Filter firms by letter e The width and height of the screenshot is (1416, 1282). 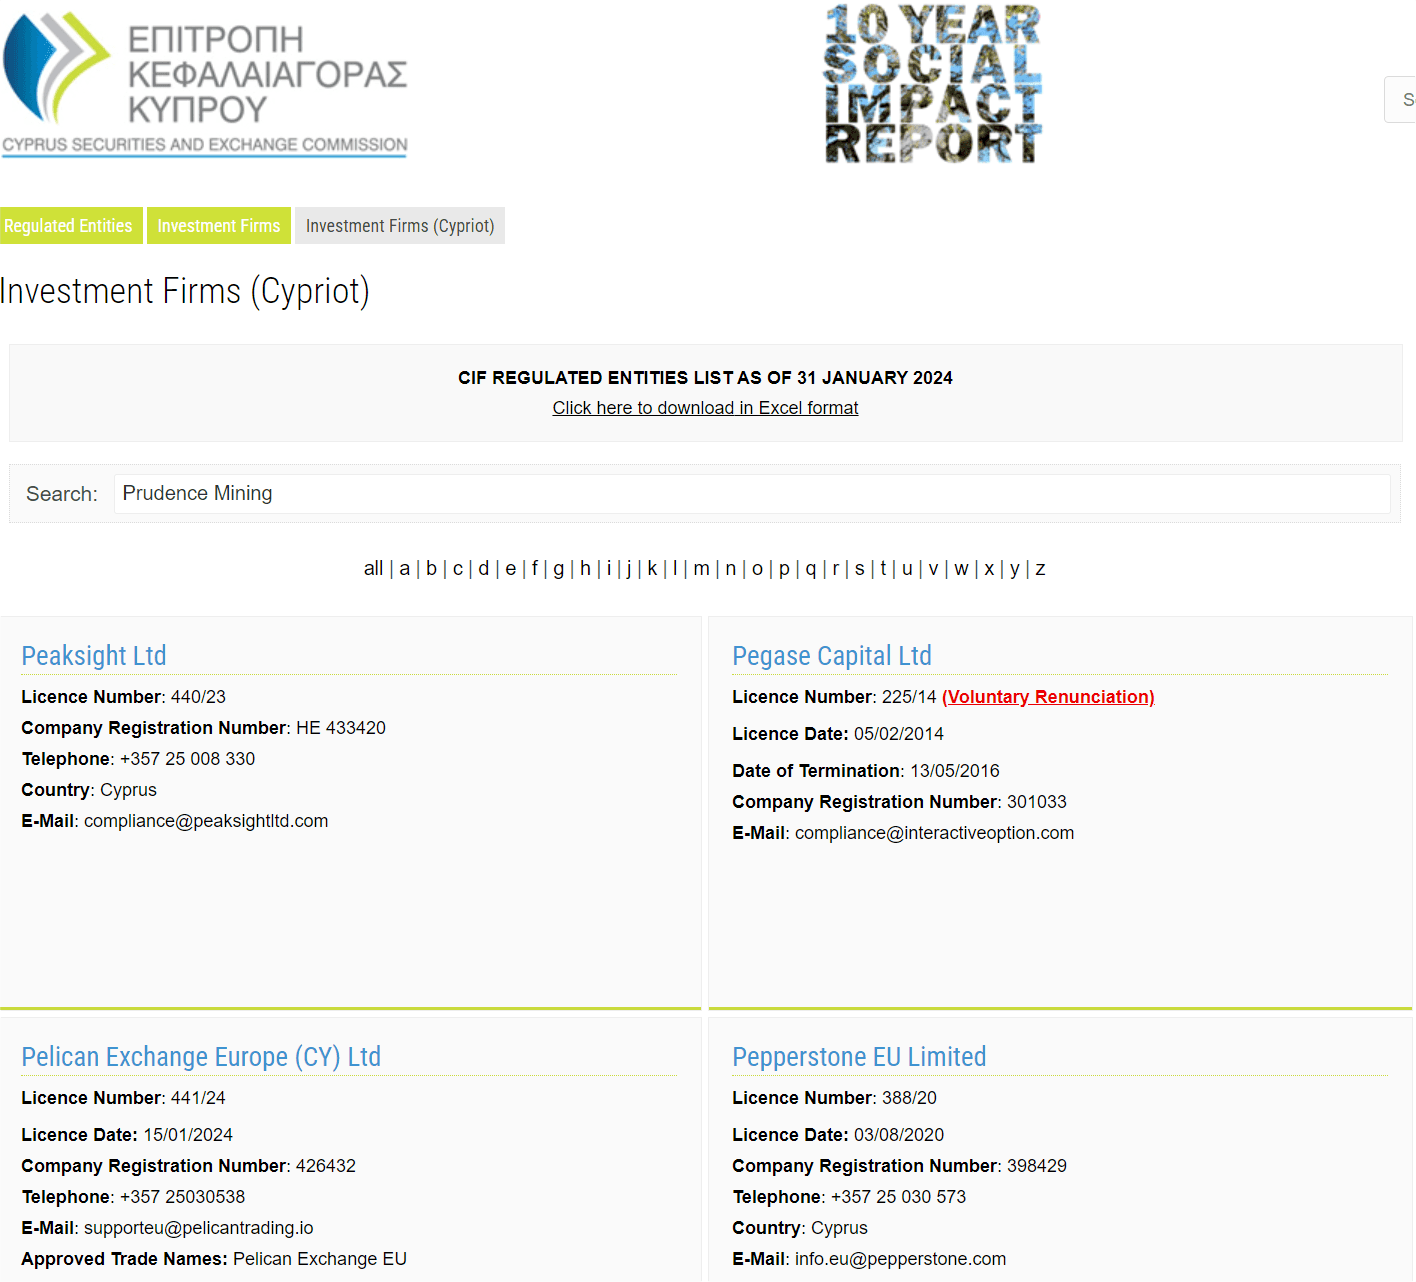click(511, 569)
